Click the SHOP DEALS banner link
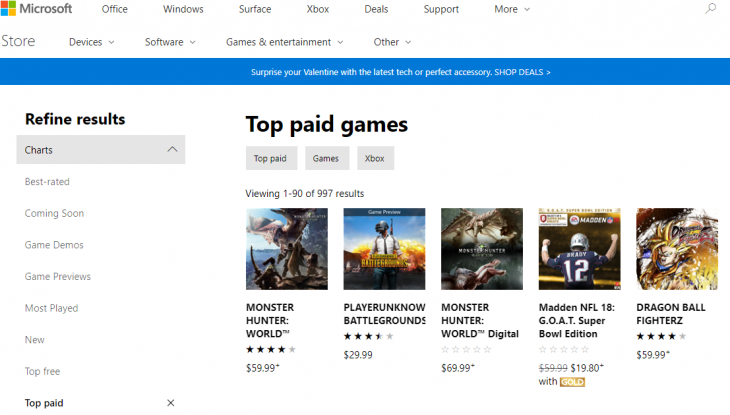This screenshot has width=730, height=415. pyautogui.click(x=522, y=72)
